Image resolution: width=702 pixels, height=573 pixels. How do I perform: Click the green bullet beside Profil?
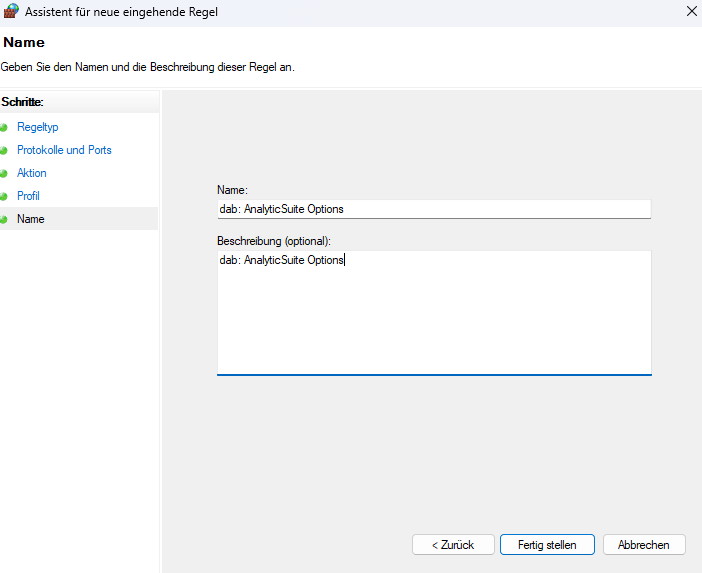pyautogui.click(x=4, y=197)
